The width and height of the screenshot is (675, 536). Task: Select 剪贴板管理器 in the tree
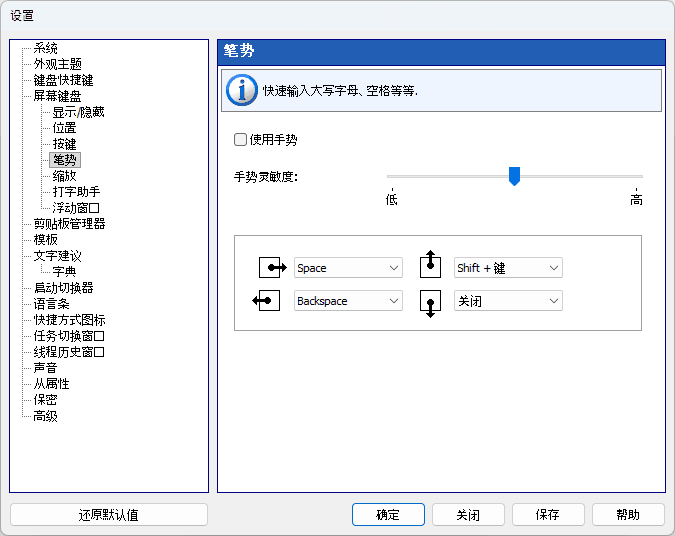click(x=69, y=224)
